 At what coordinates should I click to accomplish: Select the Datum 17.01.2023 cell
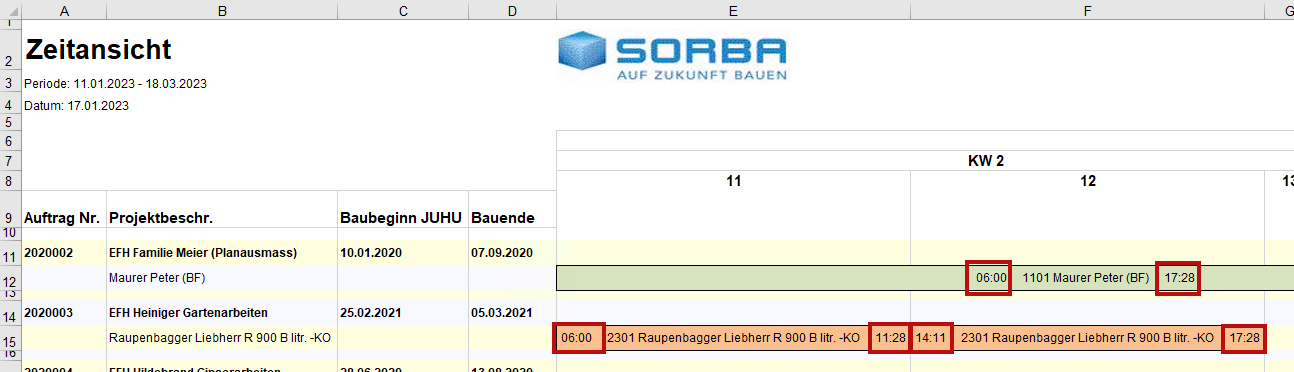(x=76, y=105)
